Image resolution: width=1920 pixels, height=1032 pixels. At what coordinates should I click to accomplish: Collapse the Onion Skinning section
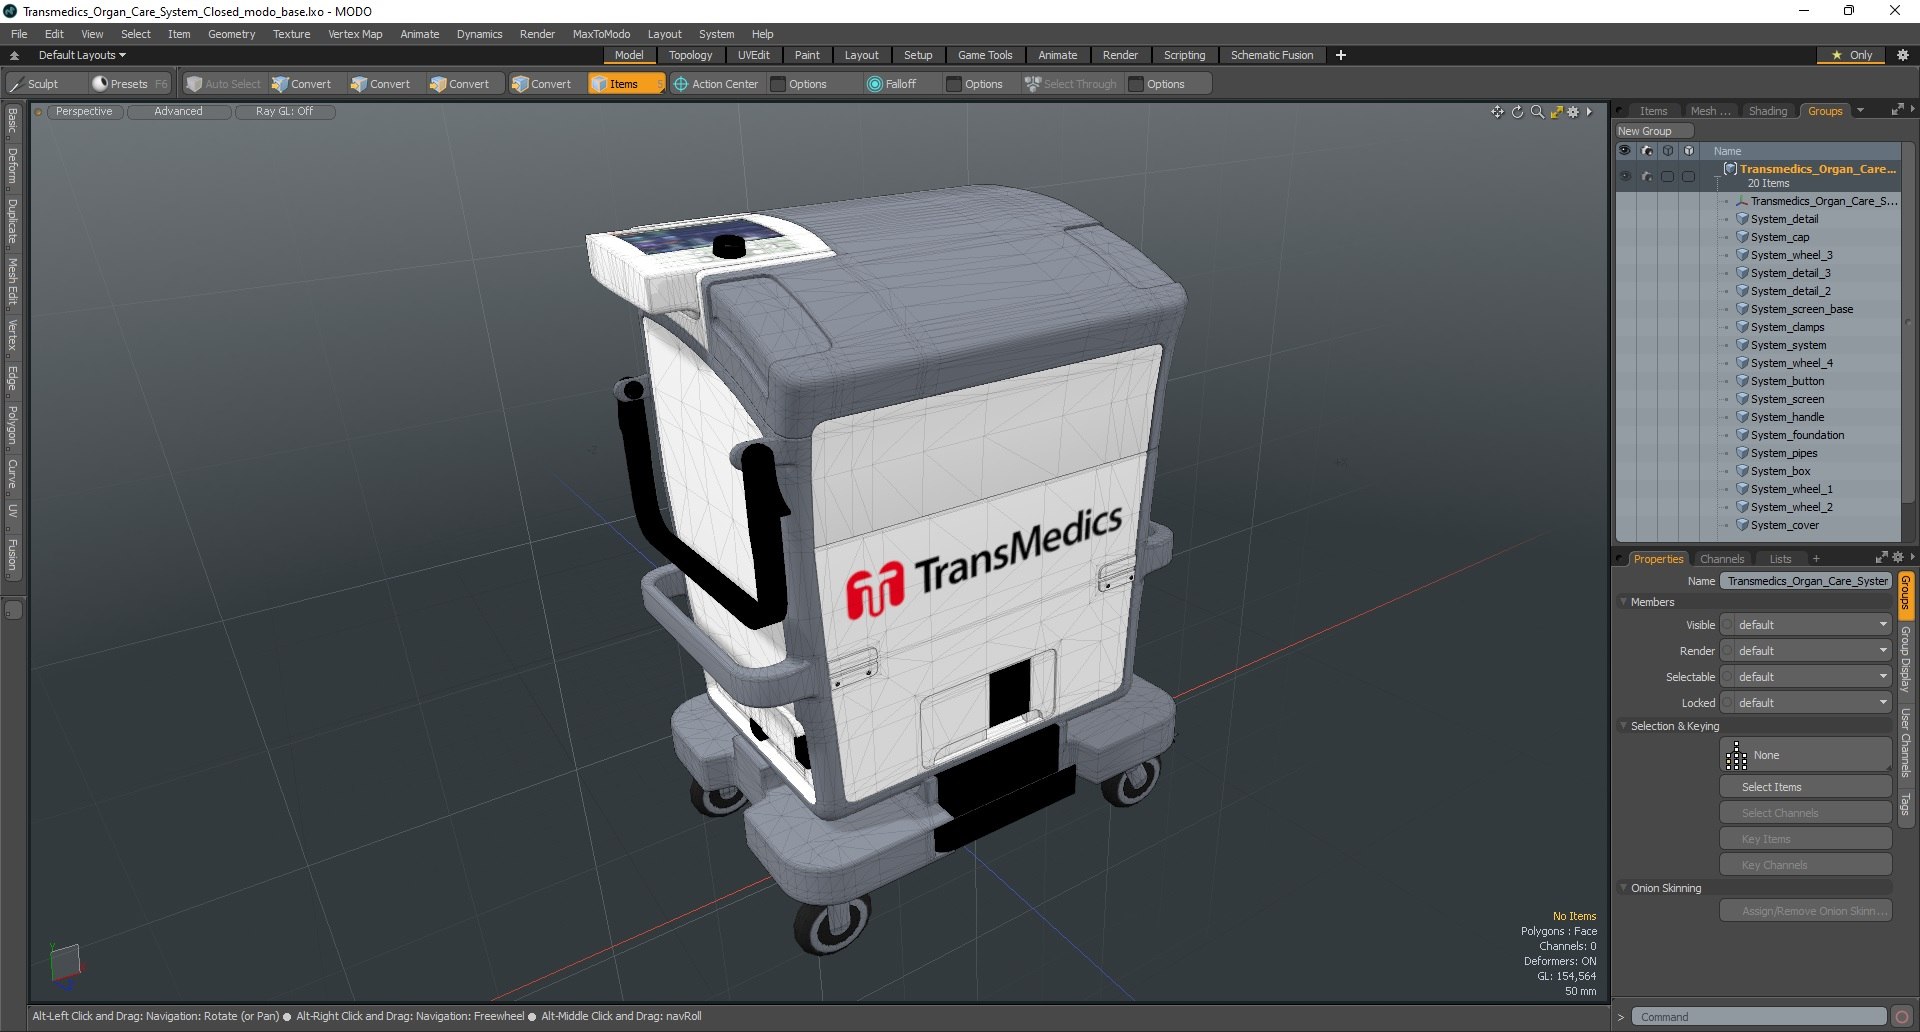1624,888
